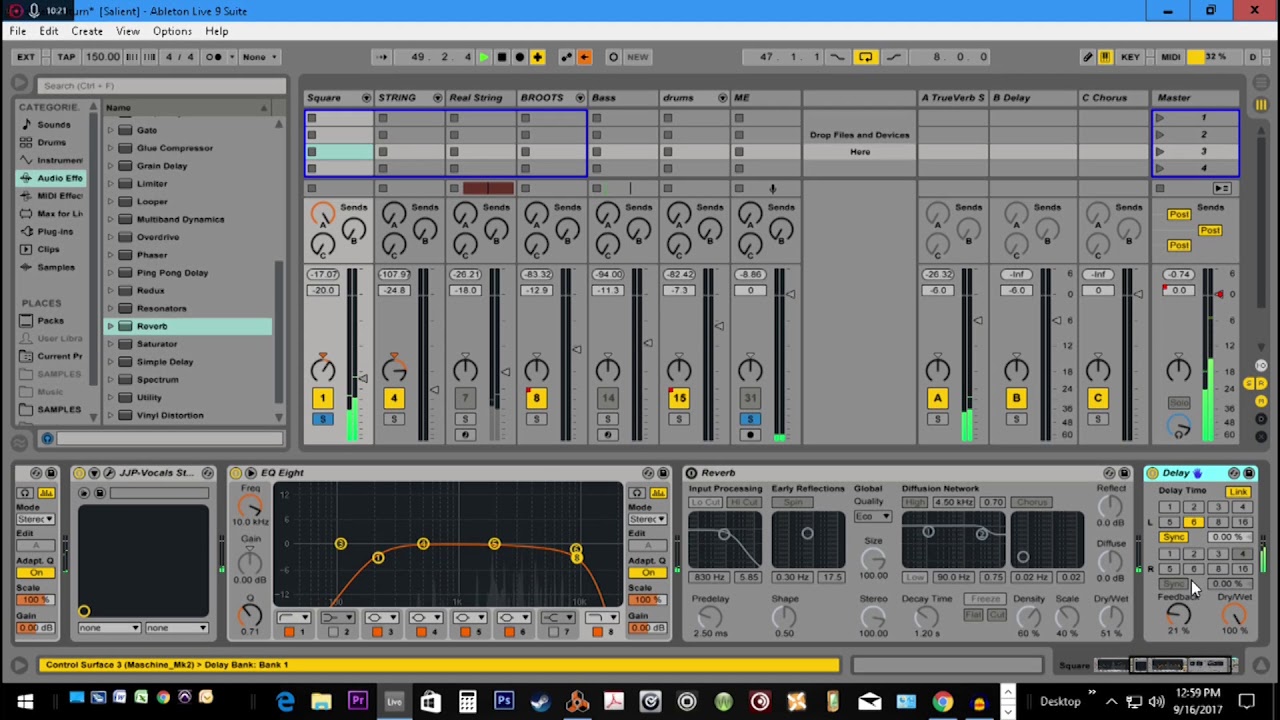Toggle the Square track activator numbered 1
This screenshot has height=720, width=1280.
pyautogui.click(x=322, y=399)
